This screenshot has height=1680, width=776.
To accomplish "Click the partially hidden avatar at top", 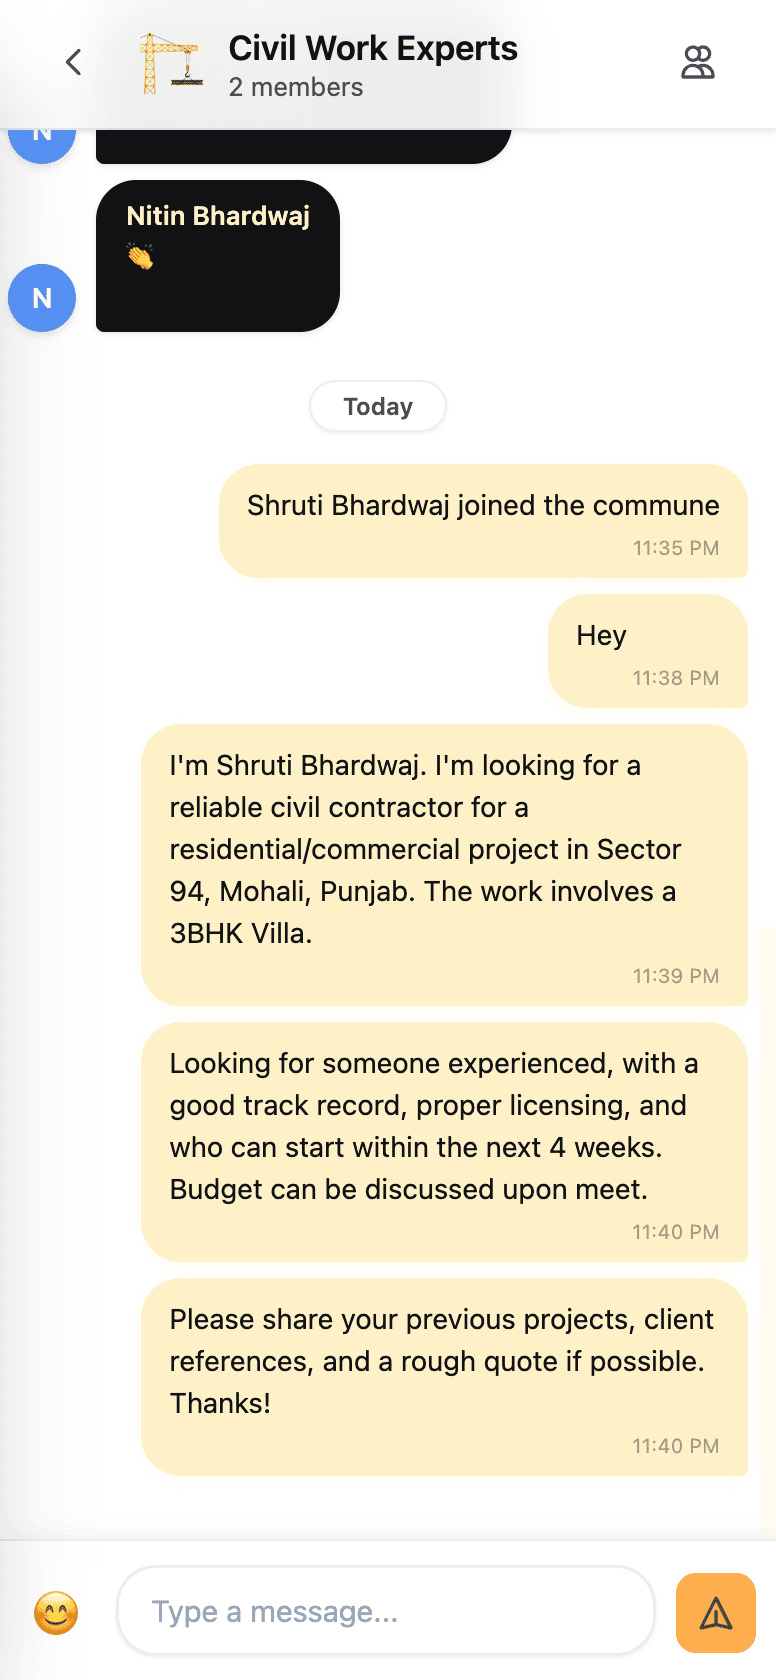I will tap(42, 143).
